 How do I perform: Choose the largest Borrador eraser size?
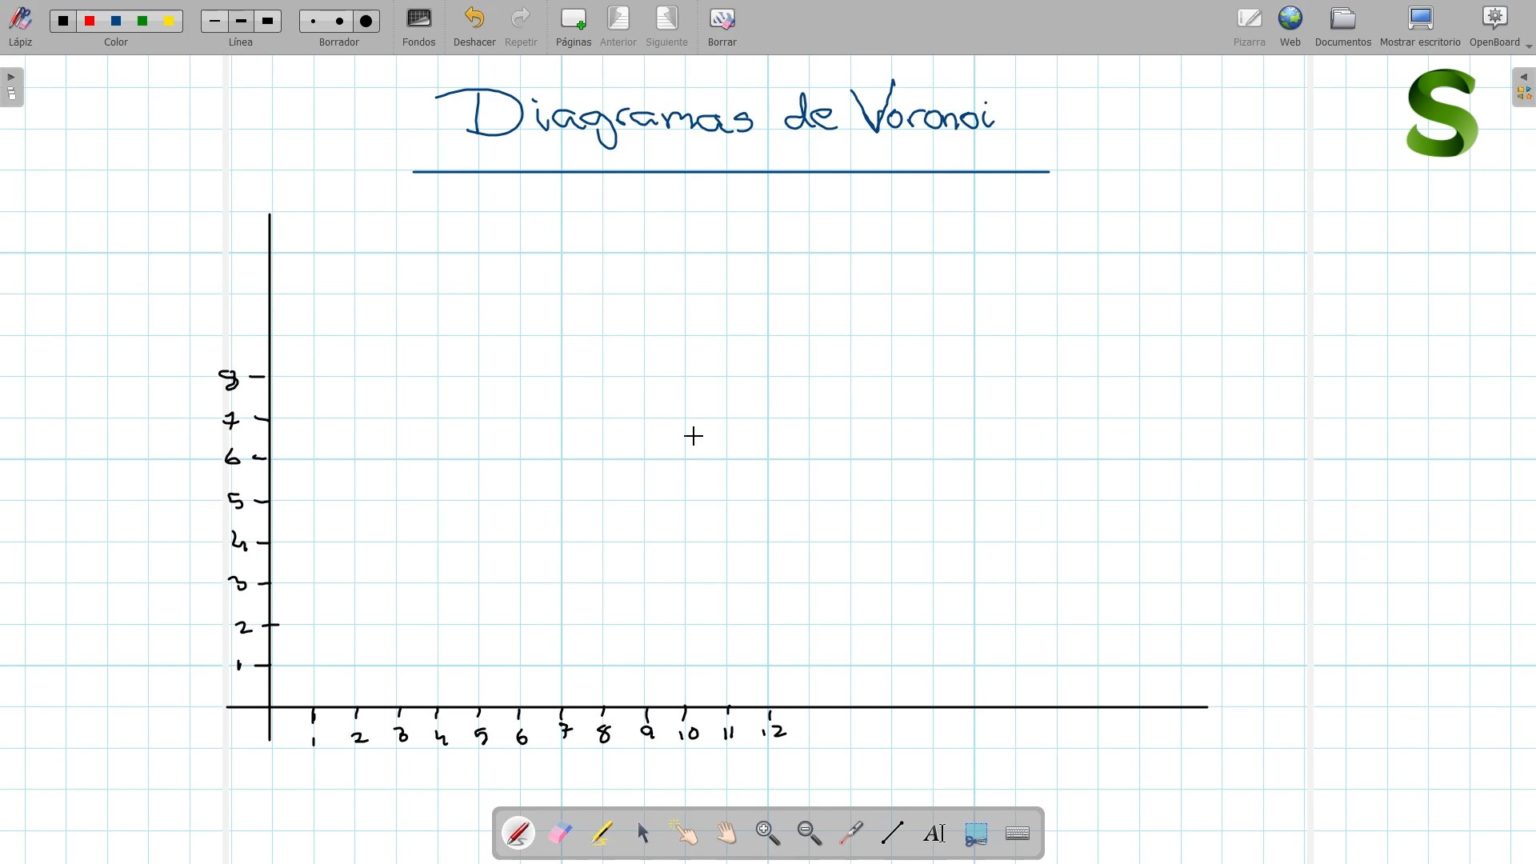click(x=366, y=19)
